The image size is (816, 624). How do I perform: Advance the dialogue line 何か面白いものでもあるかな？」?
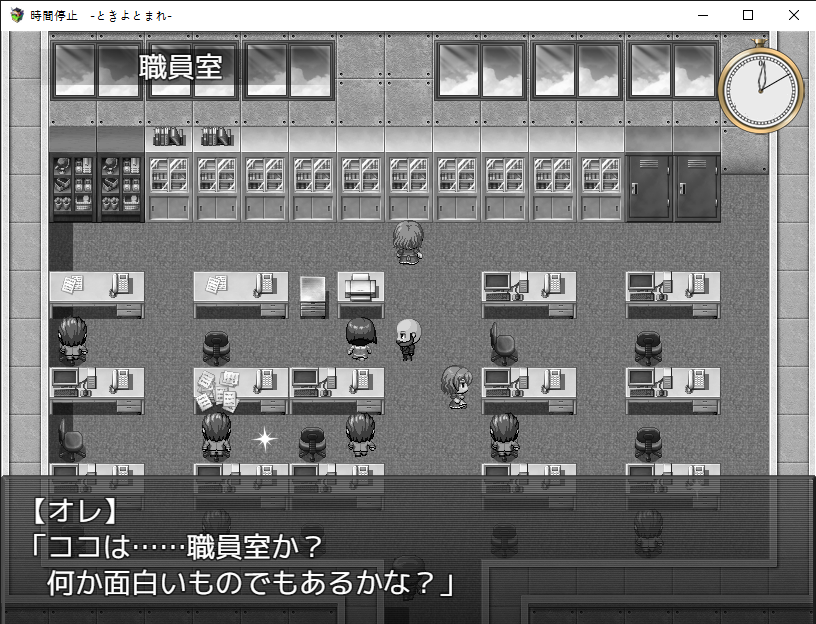pos(251,583)
